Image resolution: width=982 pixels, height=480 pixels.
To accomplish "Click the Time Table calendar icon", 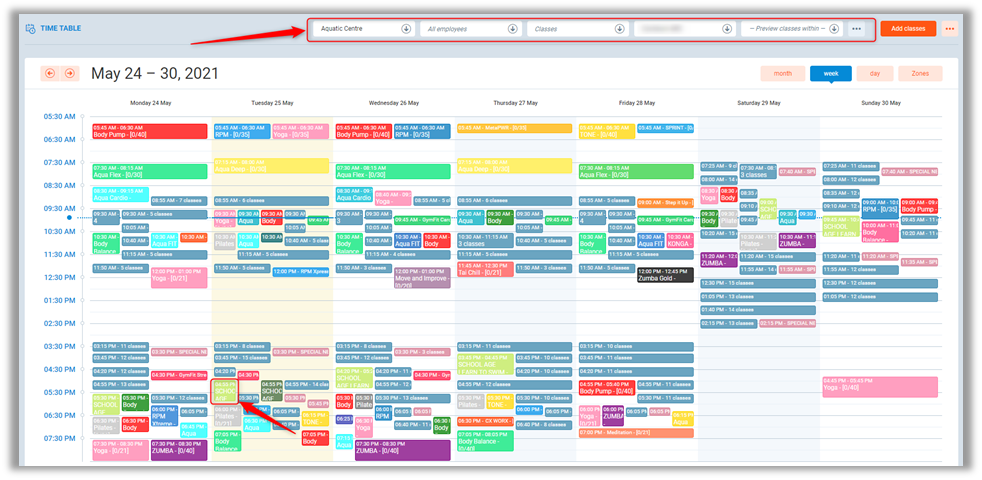I will pos(30,29).
